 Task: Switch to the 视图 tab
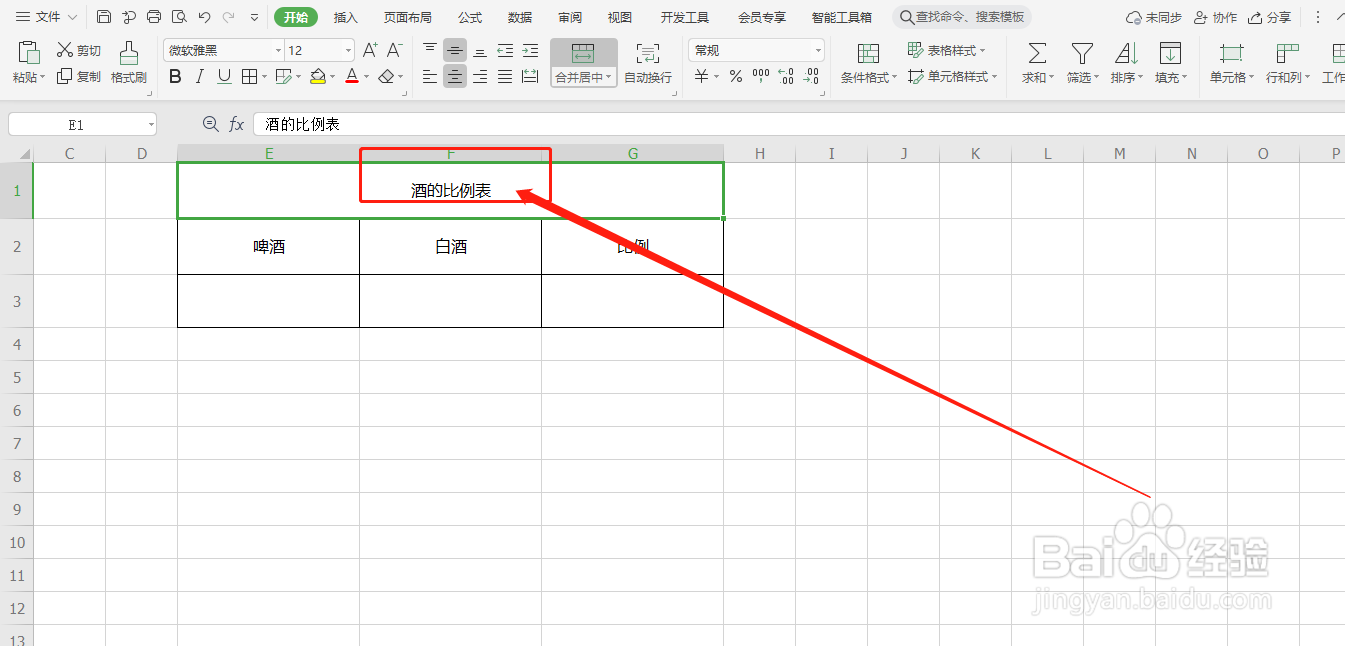(x=620, y=17)
